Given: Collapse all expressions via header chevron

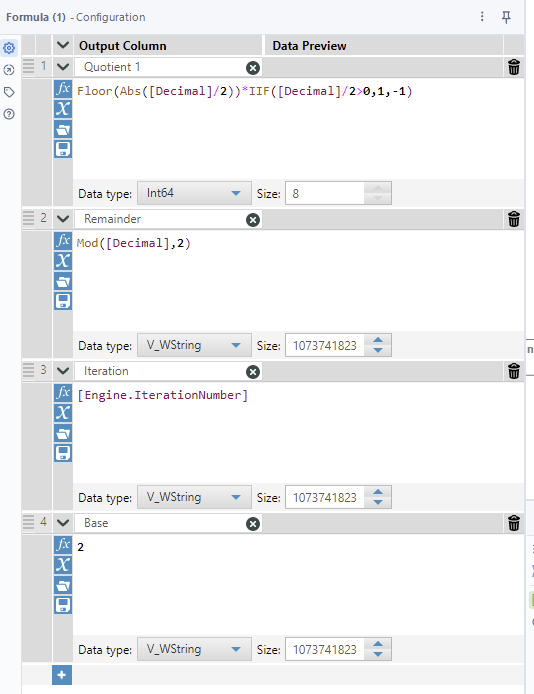Looking at the screenshot, I should coord(63,45).
